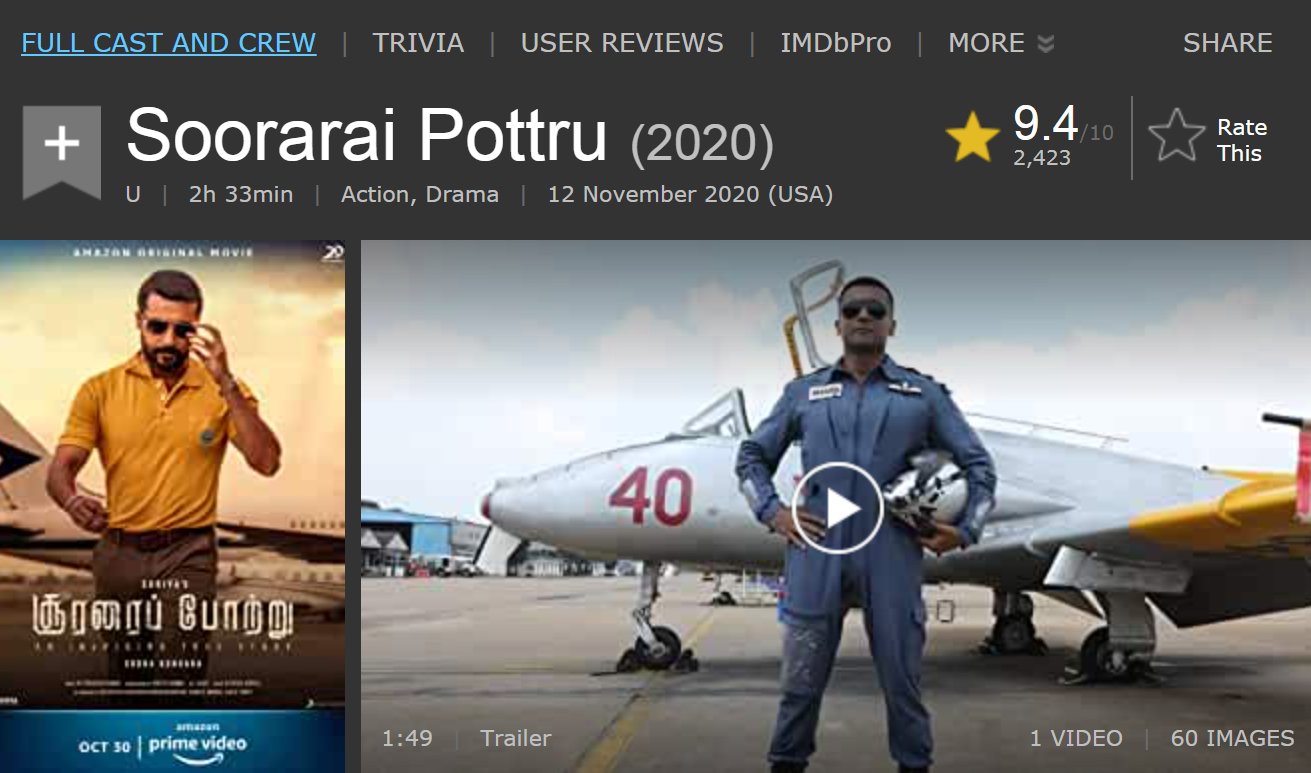1311x773 pixels.
Task: Click the U certificate rating
Action: click(x=133, y=195)
